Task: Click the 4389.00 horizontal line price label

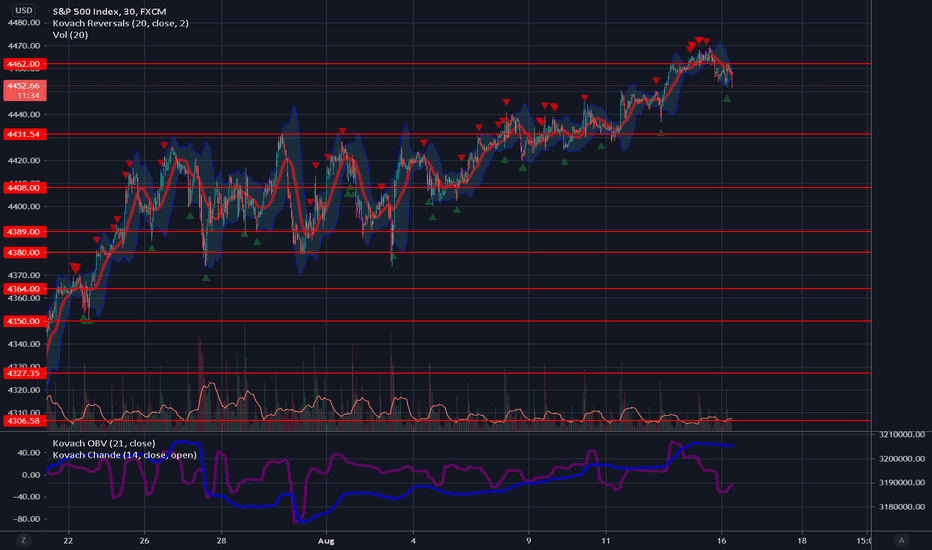Action: pyautogui.click(x=24, y=232)
